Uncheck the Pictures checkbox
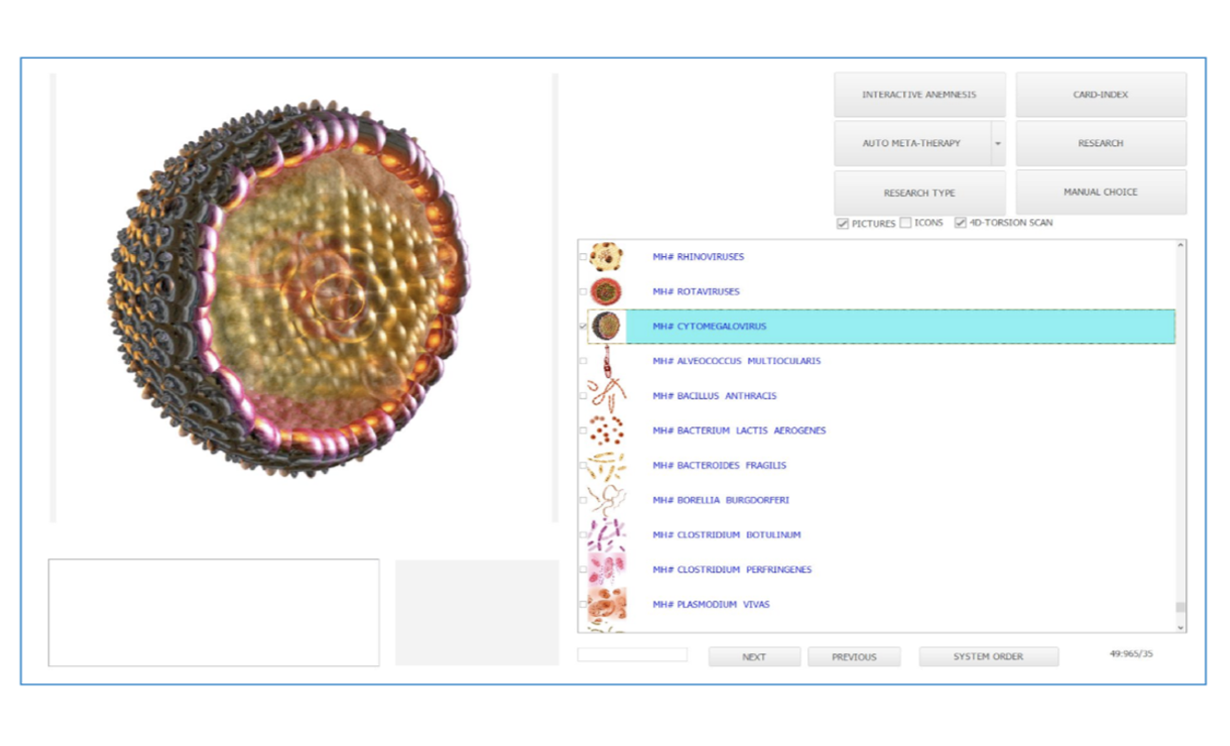Image resolution: width=1230 pixels, height=746 pixels. 843,224
